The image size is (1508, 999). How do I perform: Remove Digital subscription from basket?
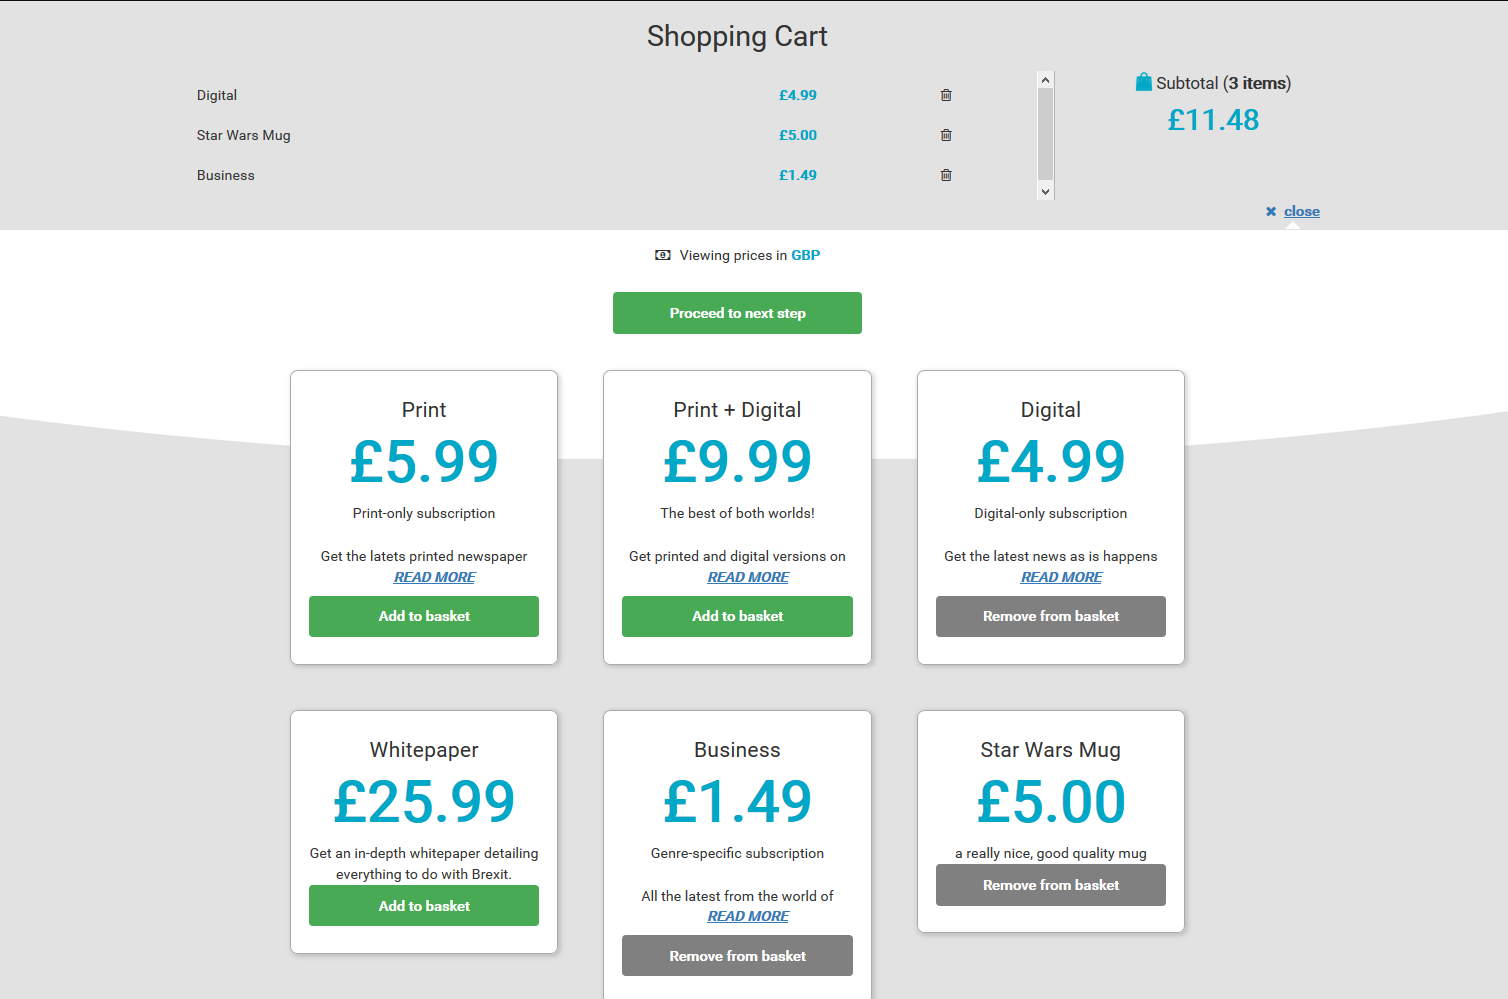tap(1050, 616)
